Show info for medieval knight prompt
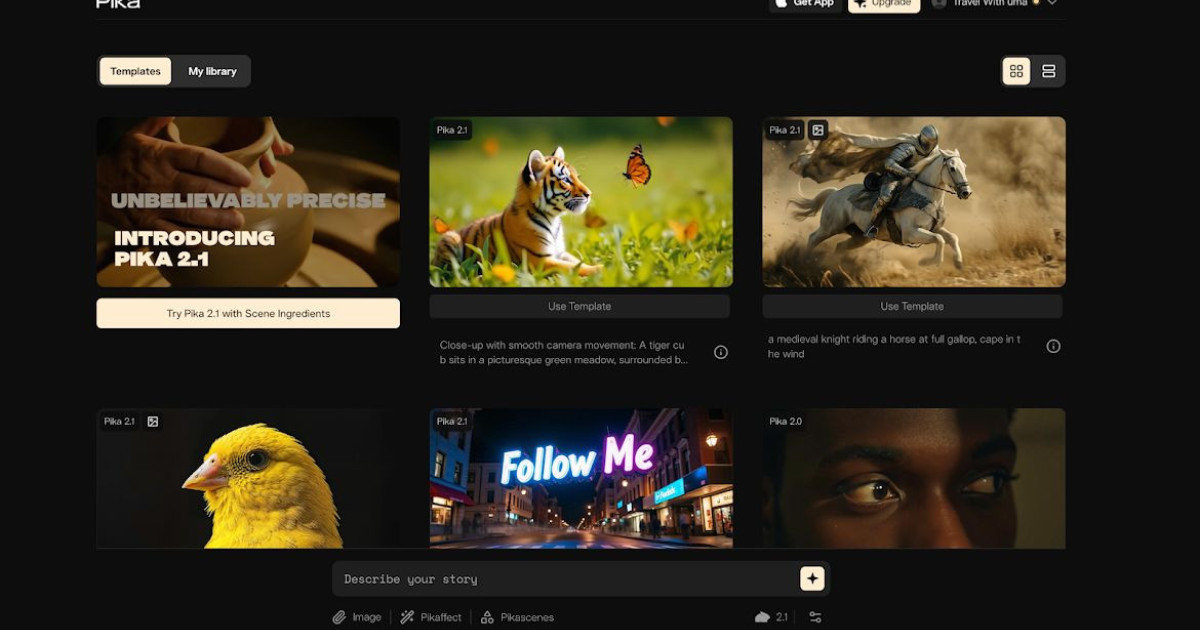 (x=1053, y=346)
